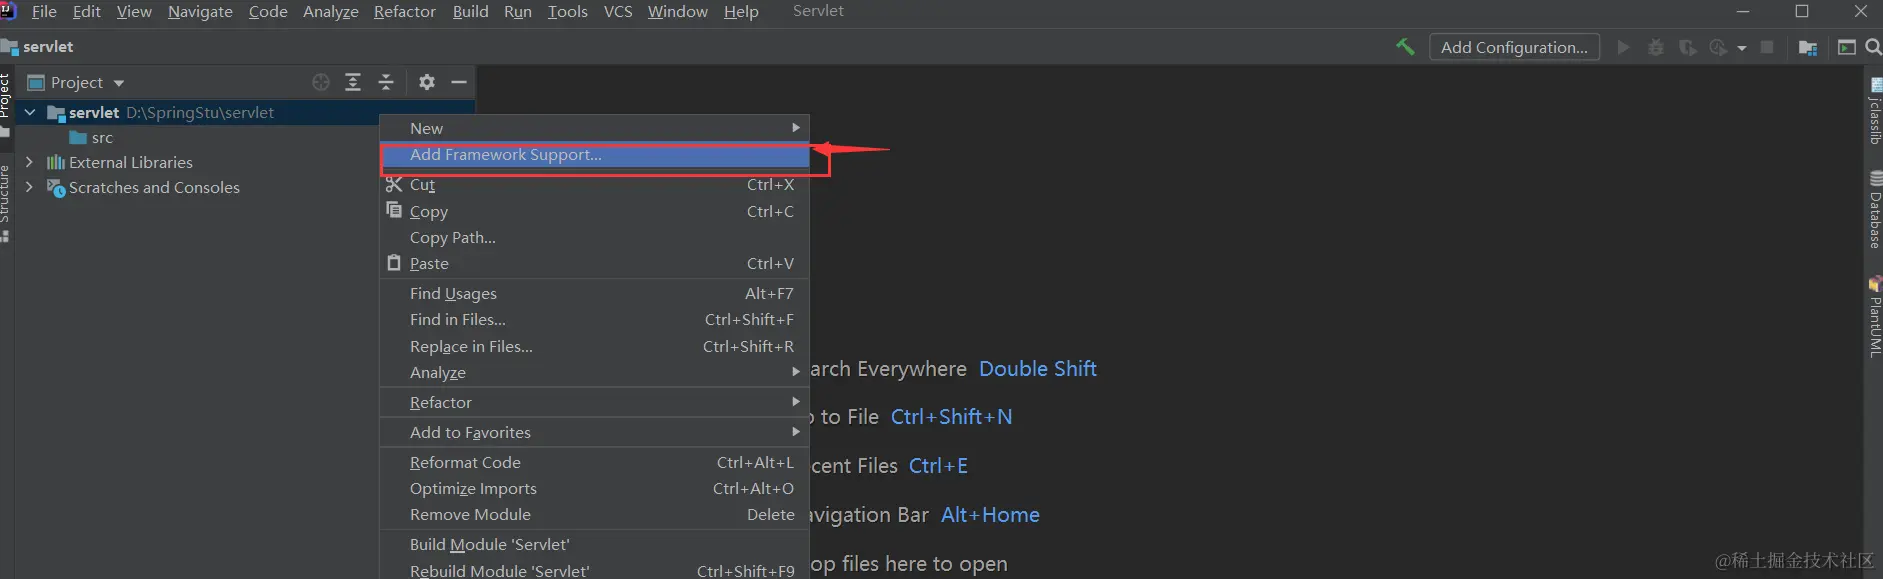This screenshot has height=579, width=1883.
Task: Collapse the servlet module tree node
Action: click(30, 112)
